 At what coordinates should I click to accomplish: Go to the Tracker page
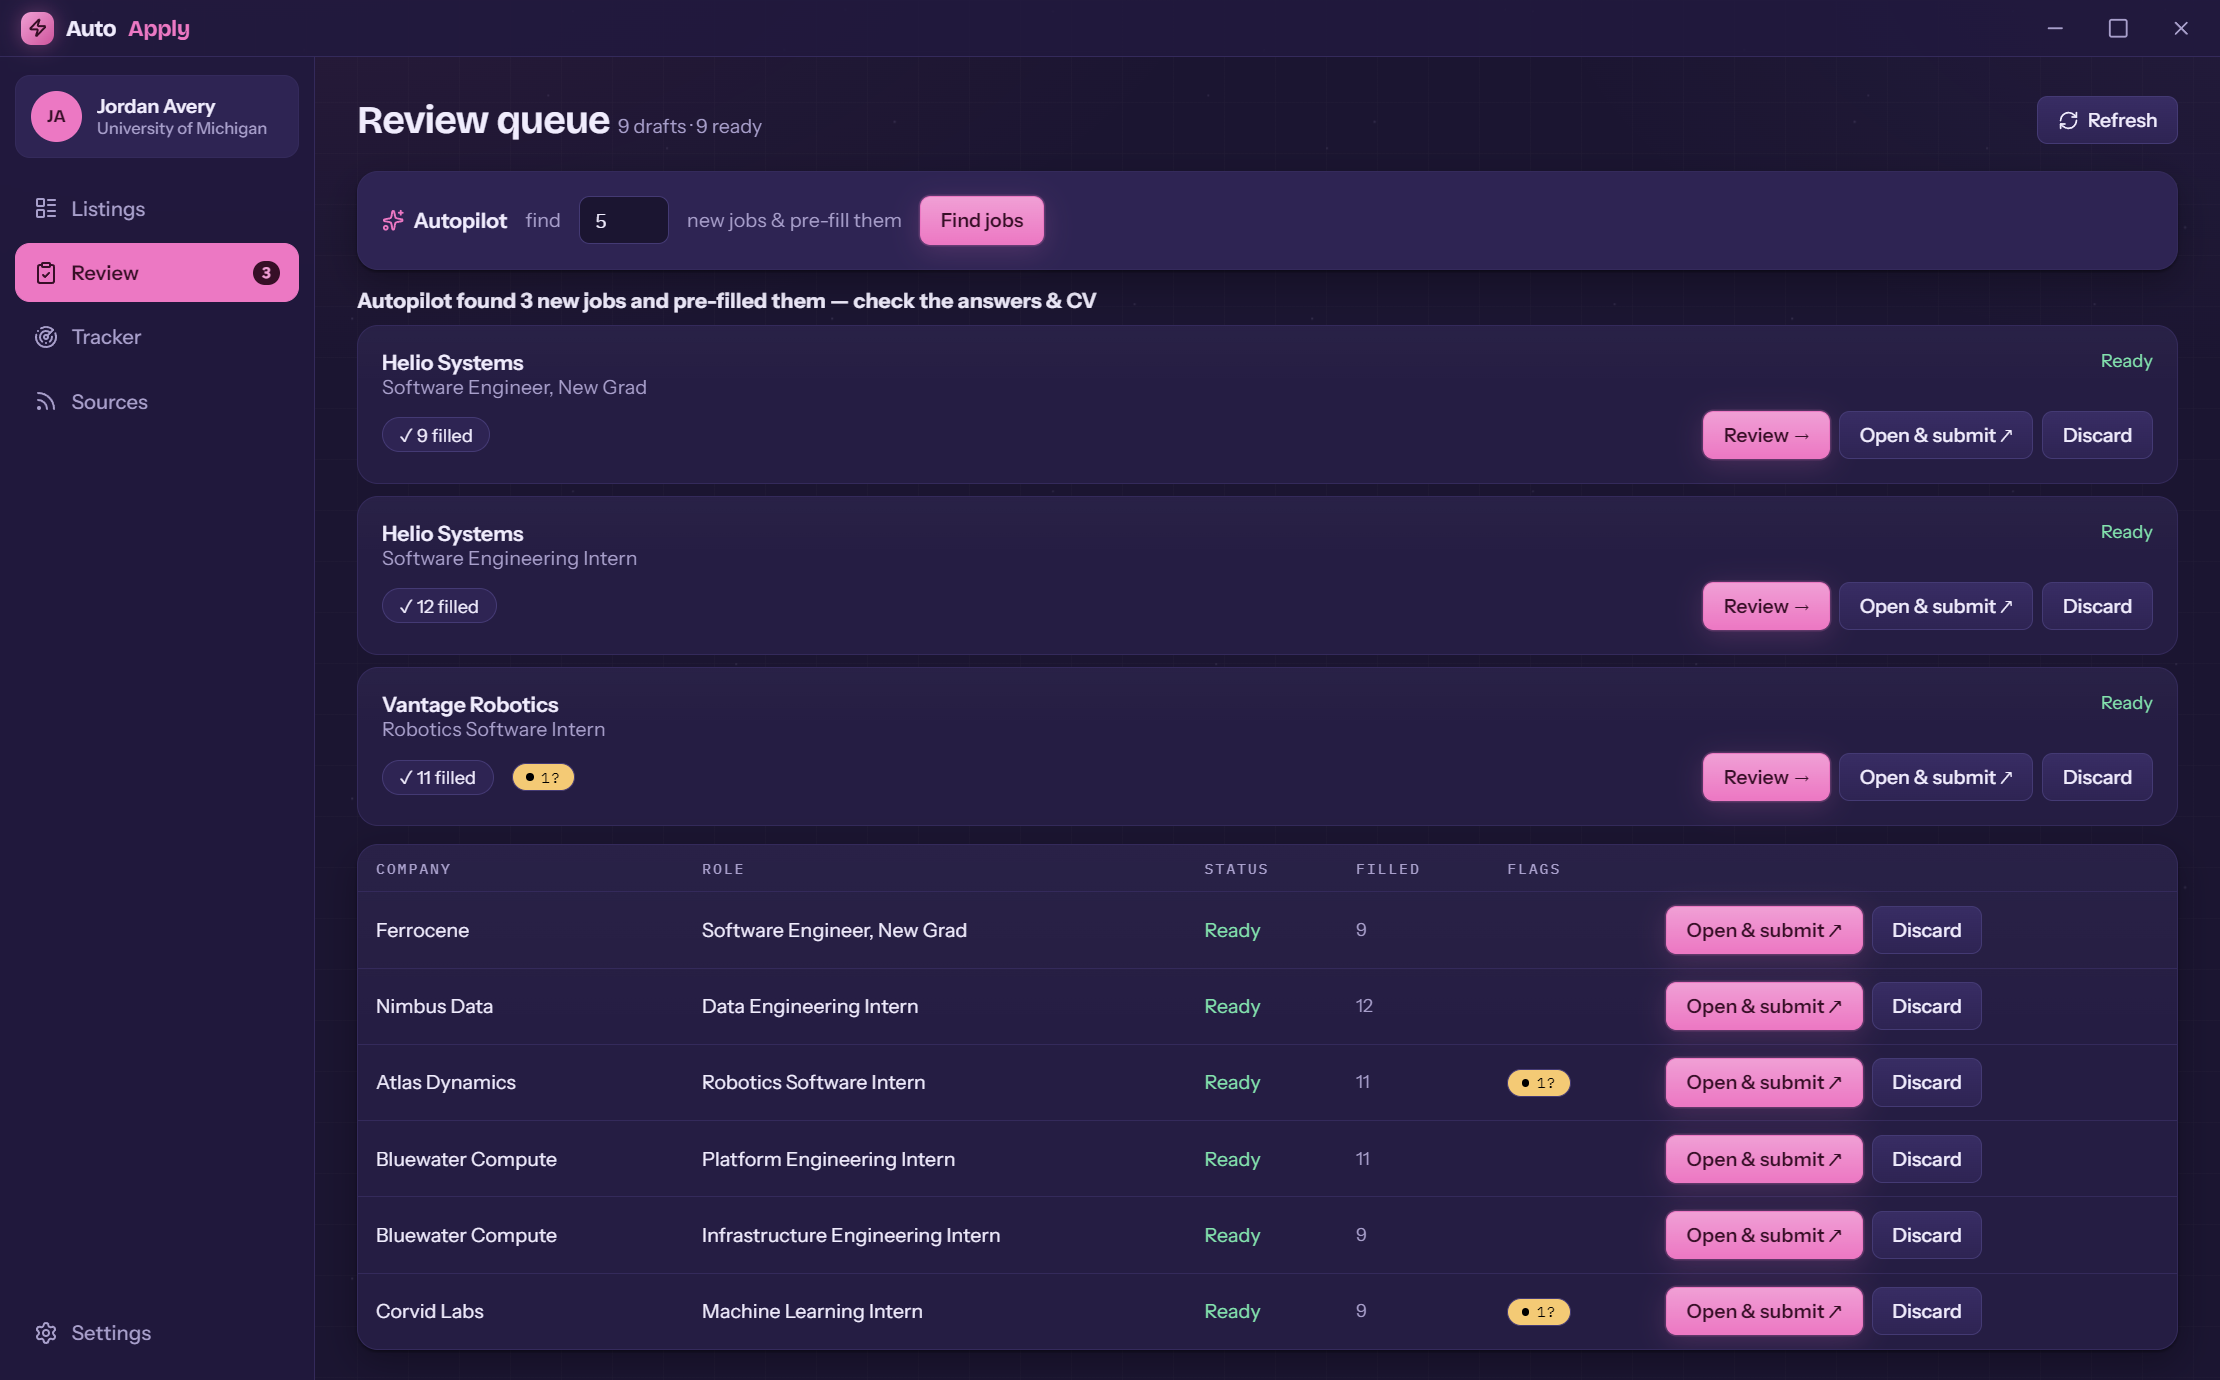pos(157,337)
